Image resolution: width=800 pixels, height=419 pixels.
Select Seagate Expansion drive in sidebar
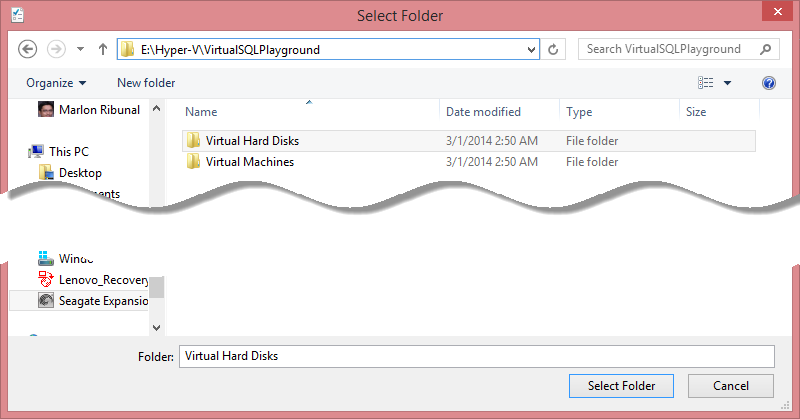coord(103,300)
